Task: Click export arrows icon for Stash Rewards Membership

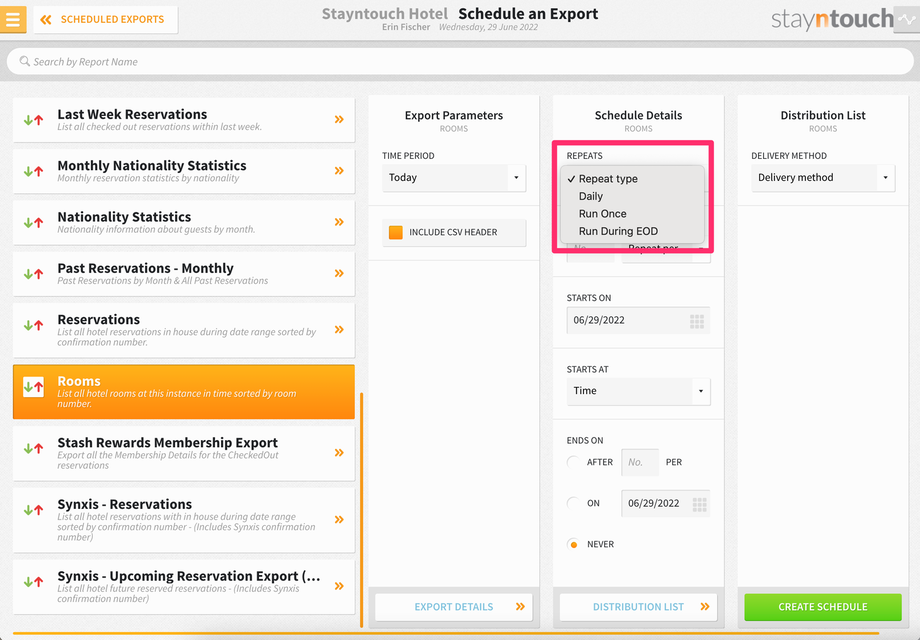Action: point(33,449)
